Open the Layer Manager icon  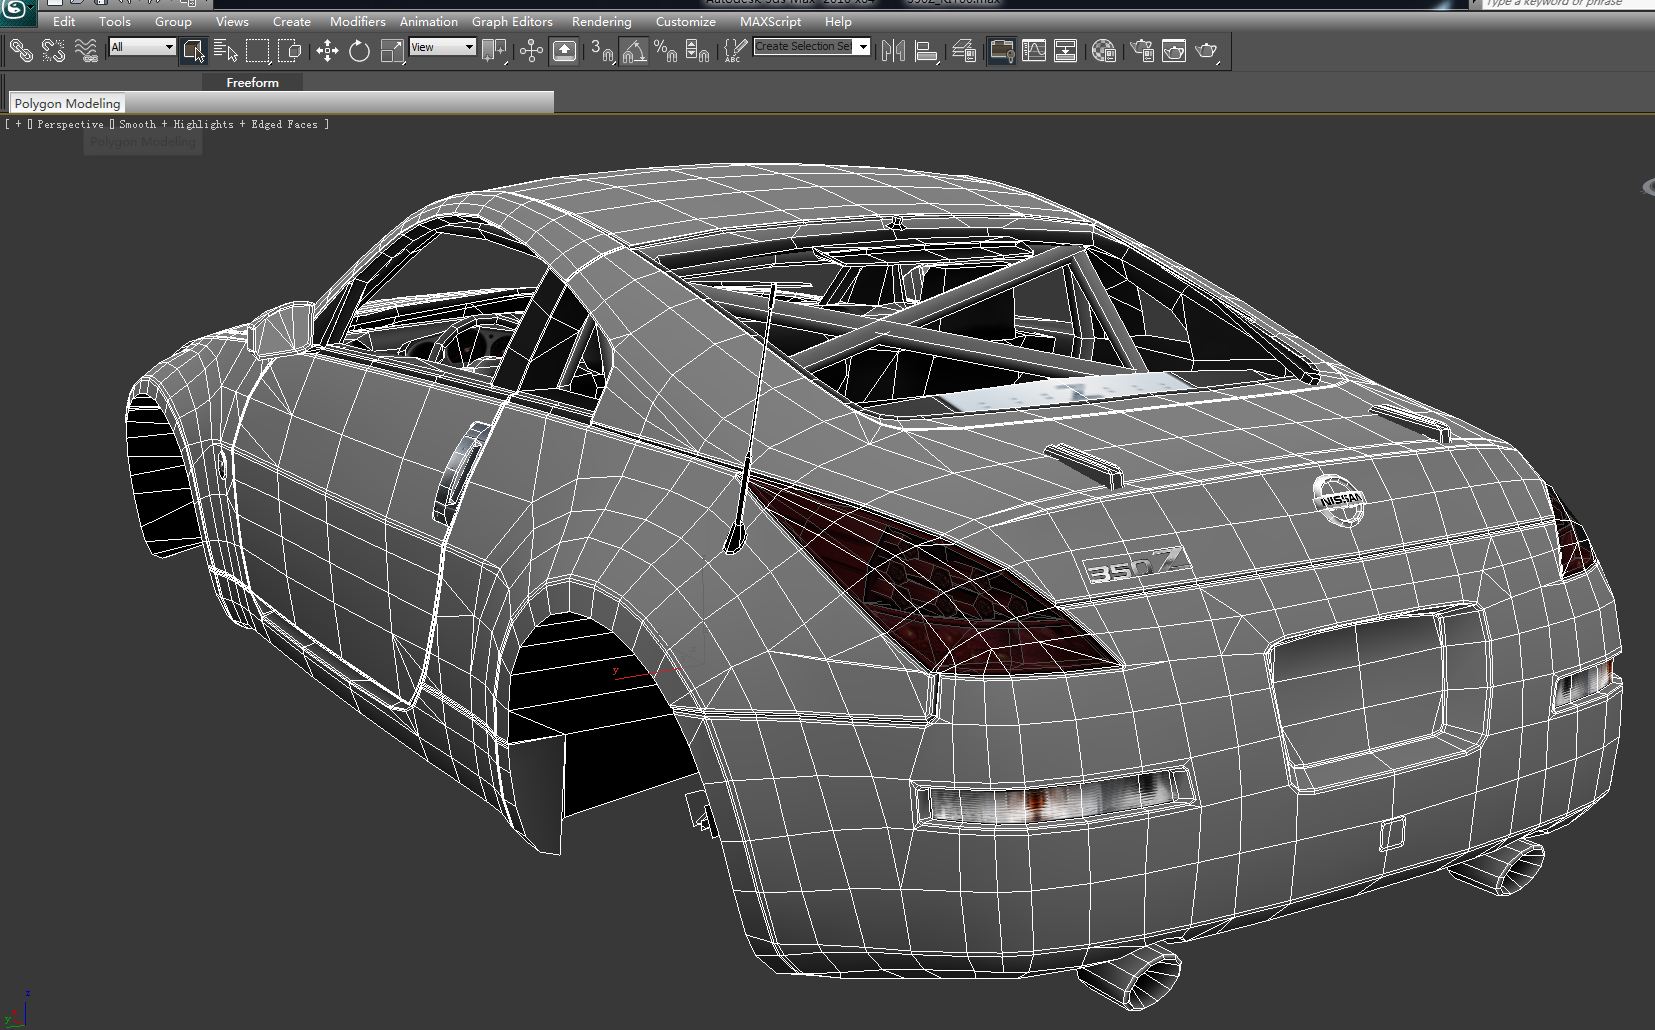[964, 50]
